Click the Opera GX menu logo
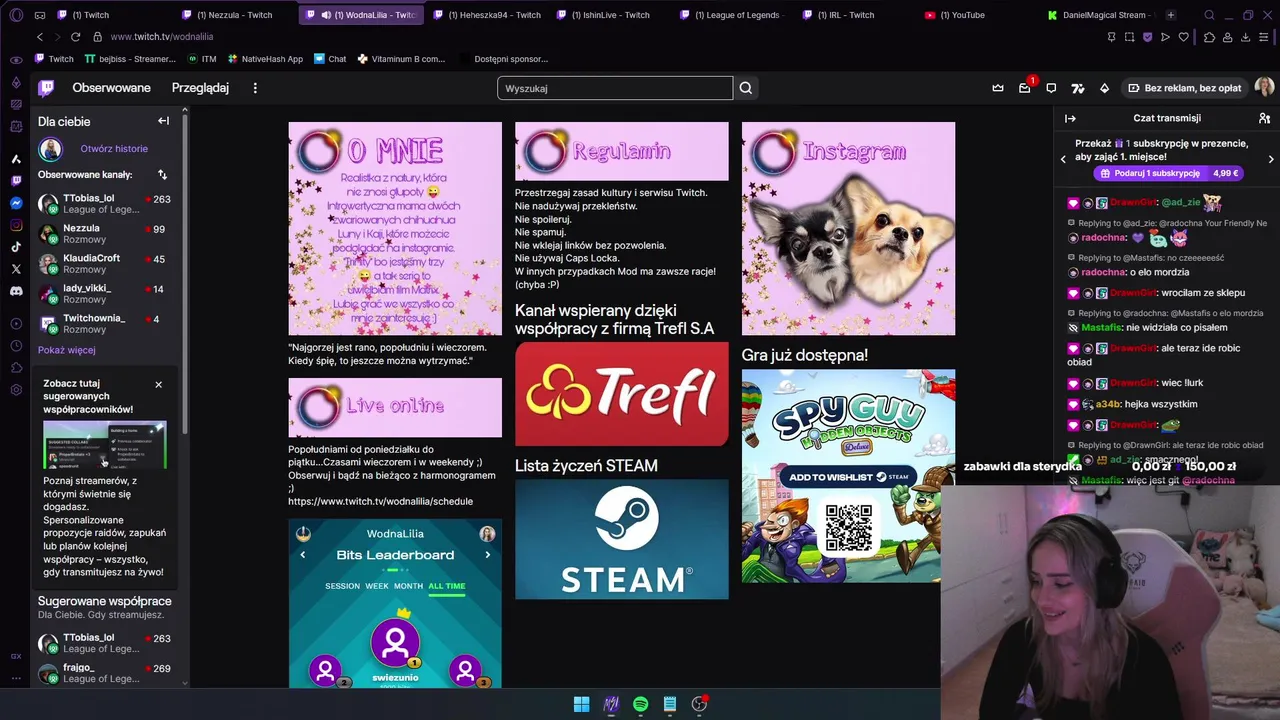The width and height of the screenshot is (1280, 720). 15,15
